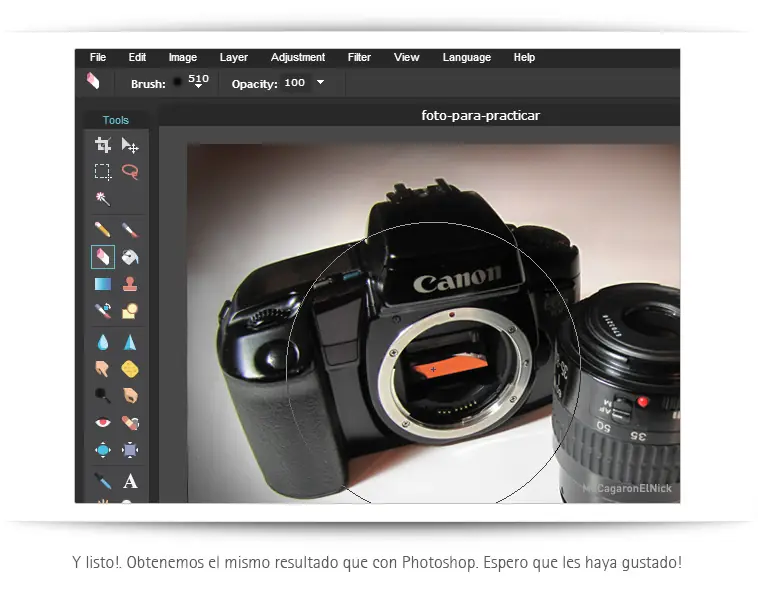
Task: Select the Gradient tool
Action: (x=102, y=284)
